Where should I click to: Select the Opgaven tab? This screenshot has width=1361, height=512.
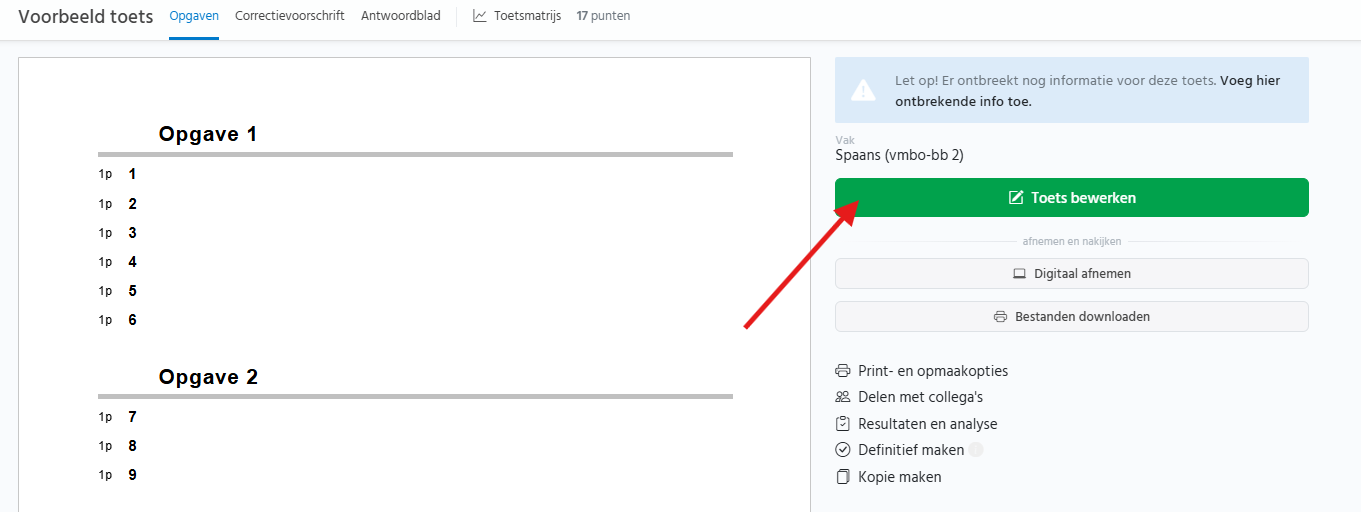[x=194, y=16]
